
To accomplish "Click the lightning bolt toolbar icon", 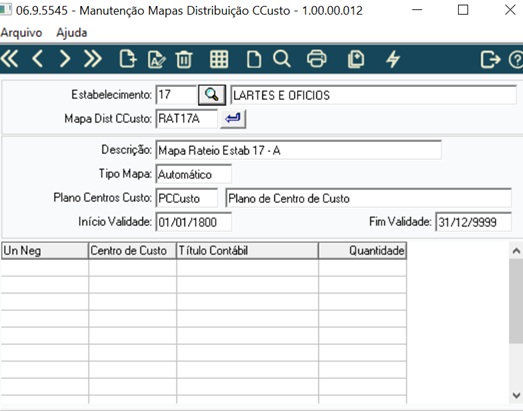I will click(x=393, y=59).
